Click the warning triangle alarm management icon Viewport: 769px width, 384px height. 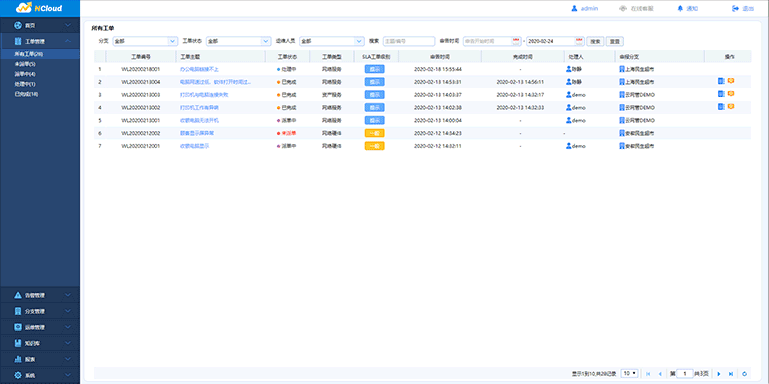pyautogui.click(x=18, y=295)
